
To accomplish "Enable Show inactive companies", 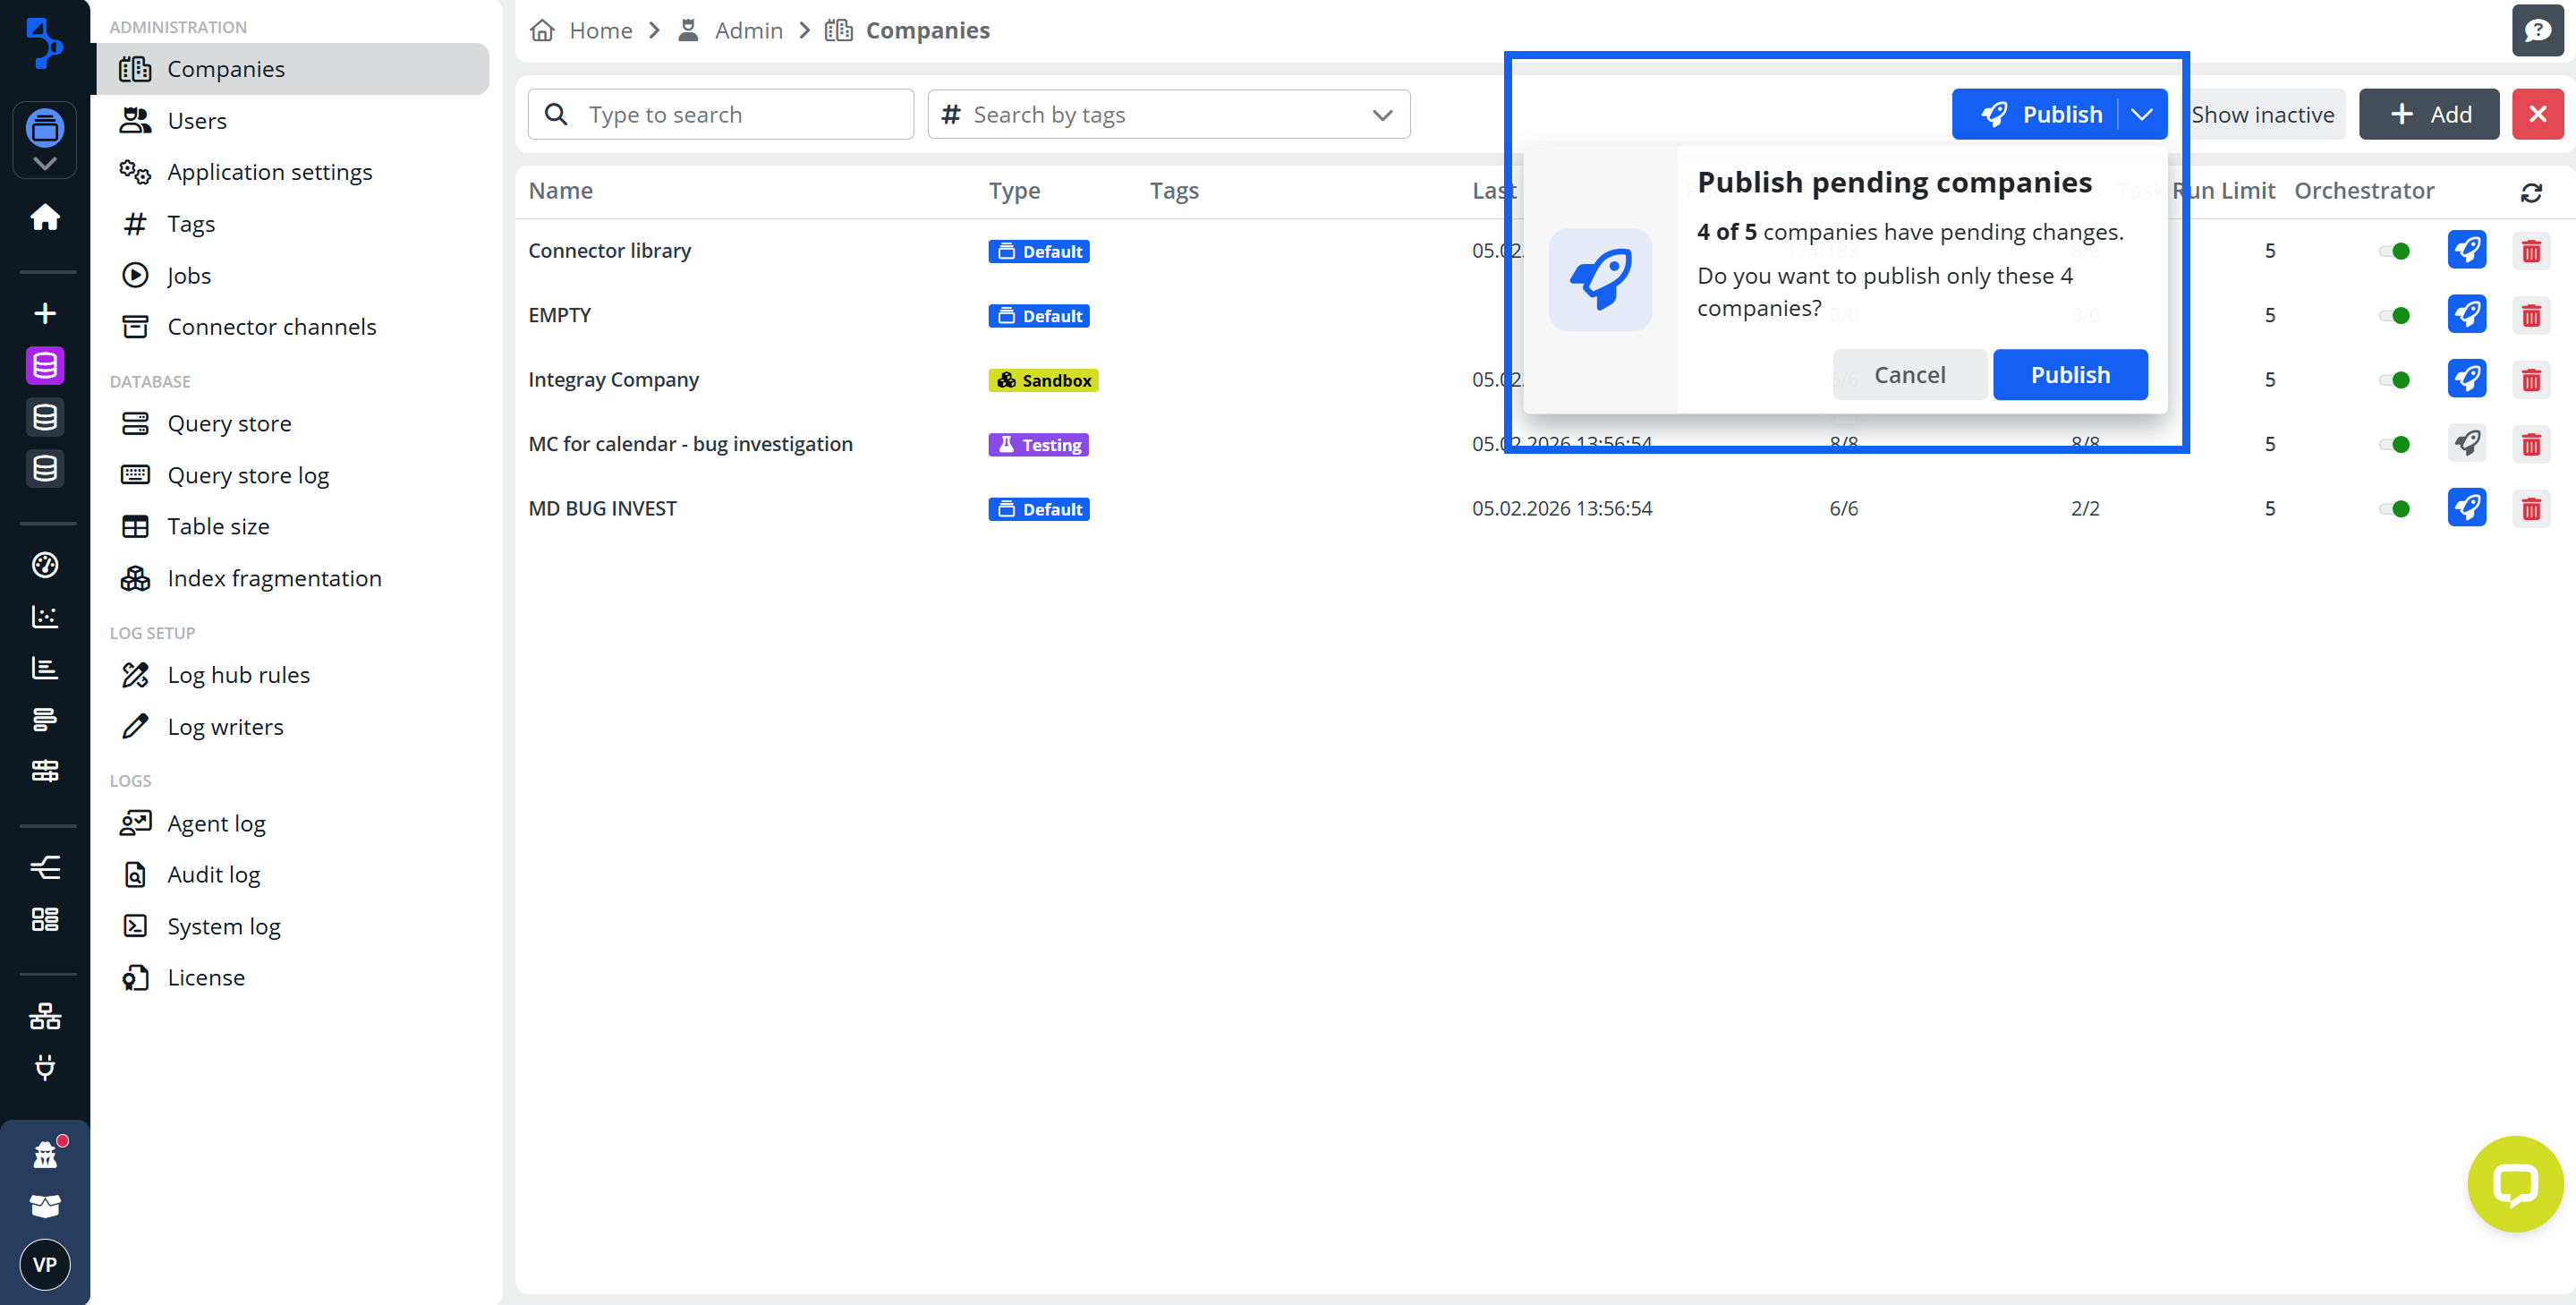I will click(2263, 114).
